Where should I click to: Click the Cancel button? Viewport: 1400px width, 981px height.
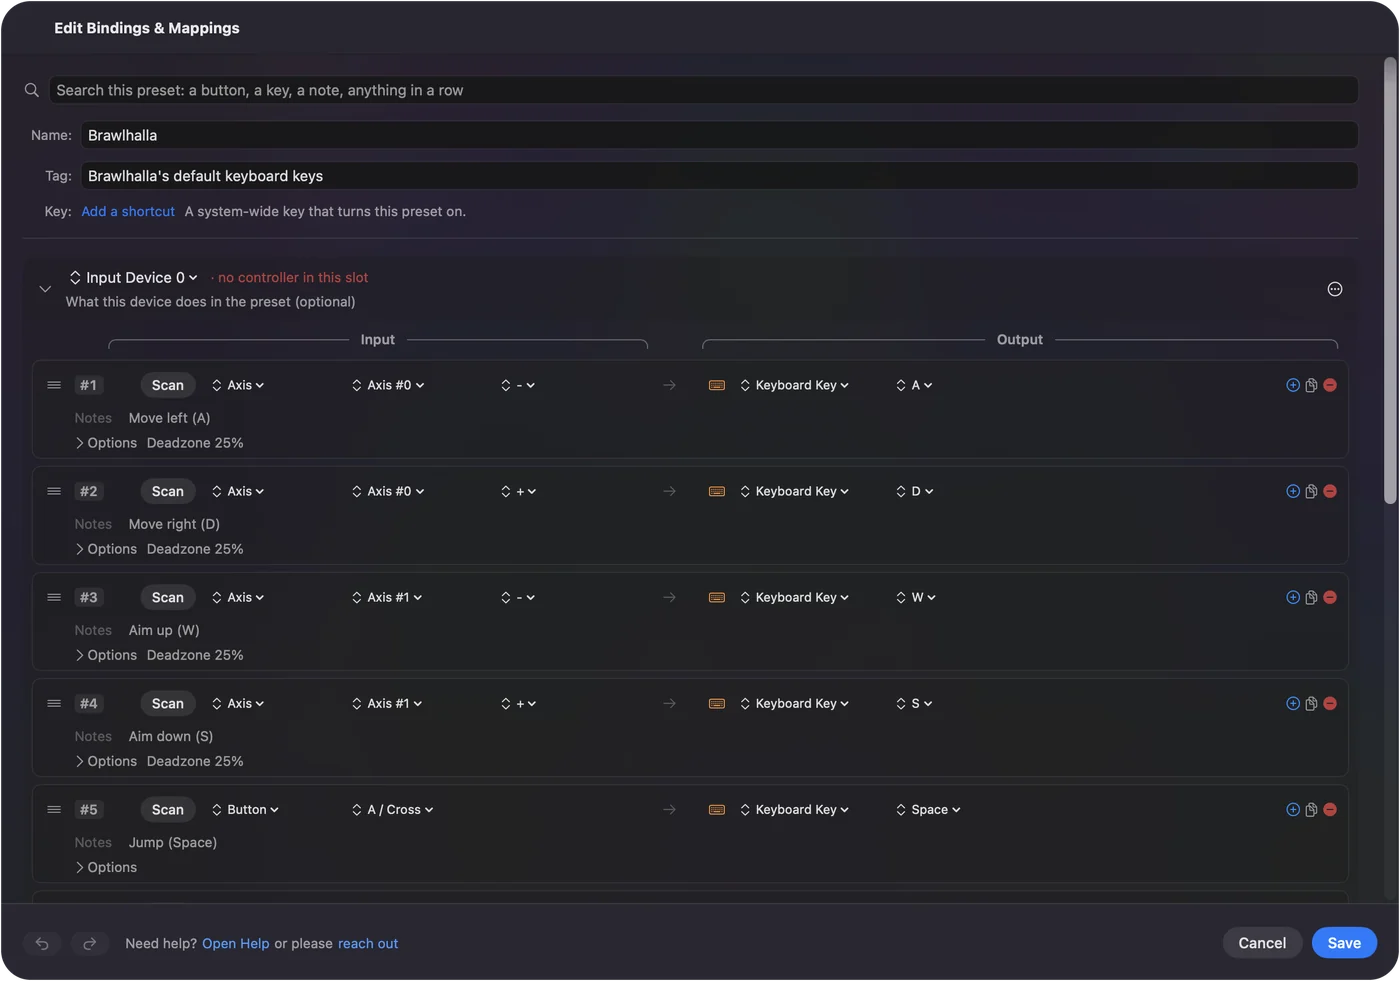pos(1262,943)
